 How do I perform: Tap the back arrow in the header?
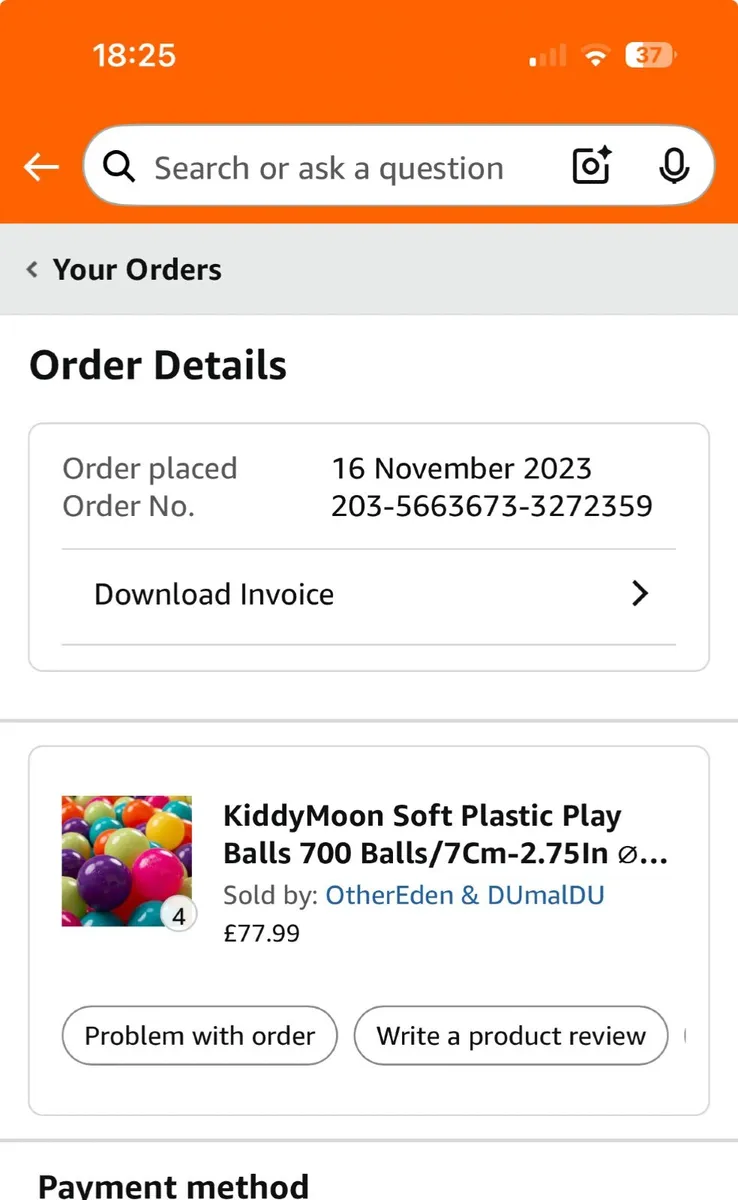41,167
